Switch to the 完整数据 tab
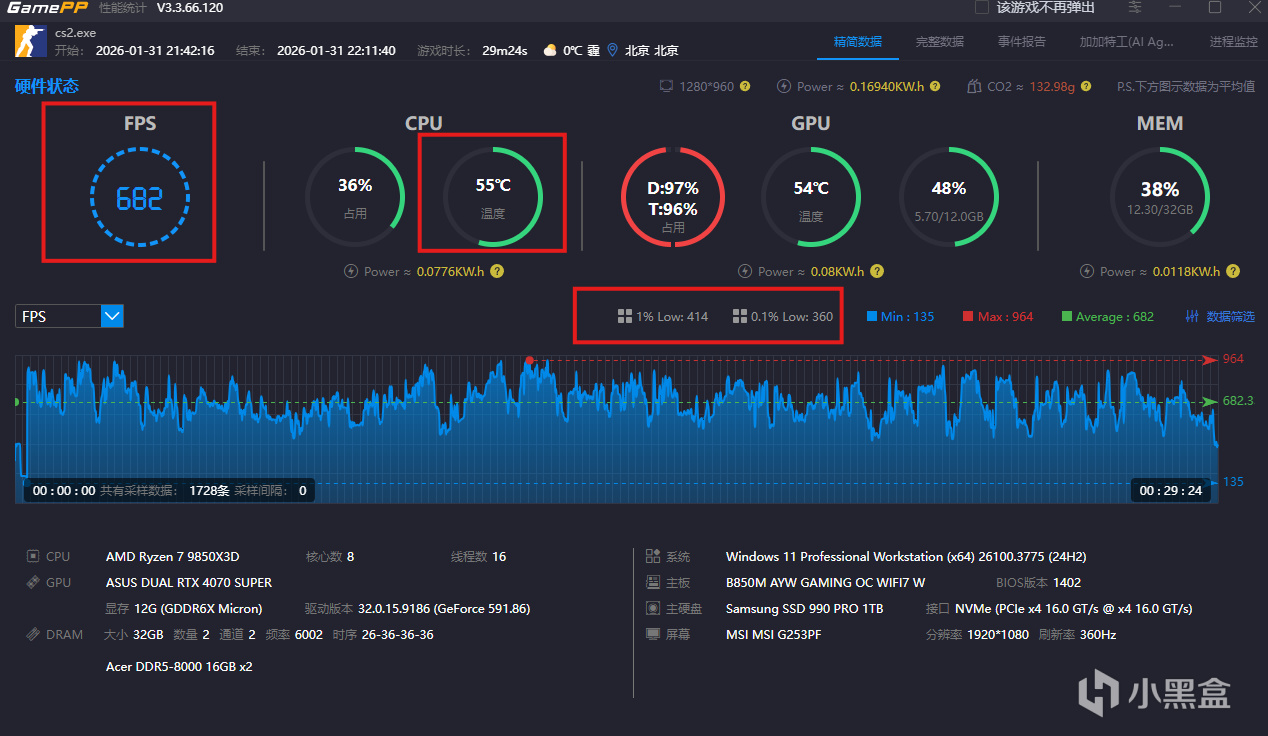1268x736 pixels. [x=939, y=42]
